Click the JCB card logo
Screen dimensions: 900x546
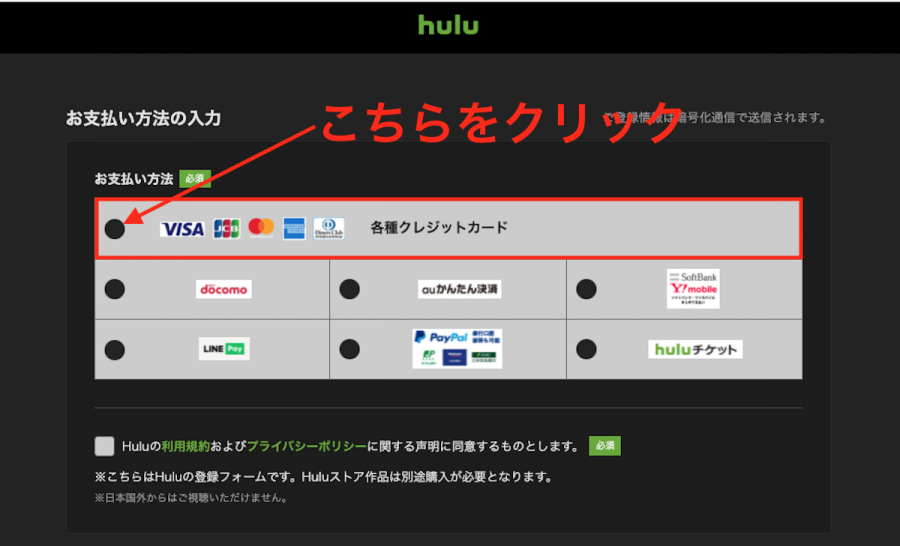227,229
